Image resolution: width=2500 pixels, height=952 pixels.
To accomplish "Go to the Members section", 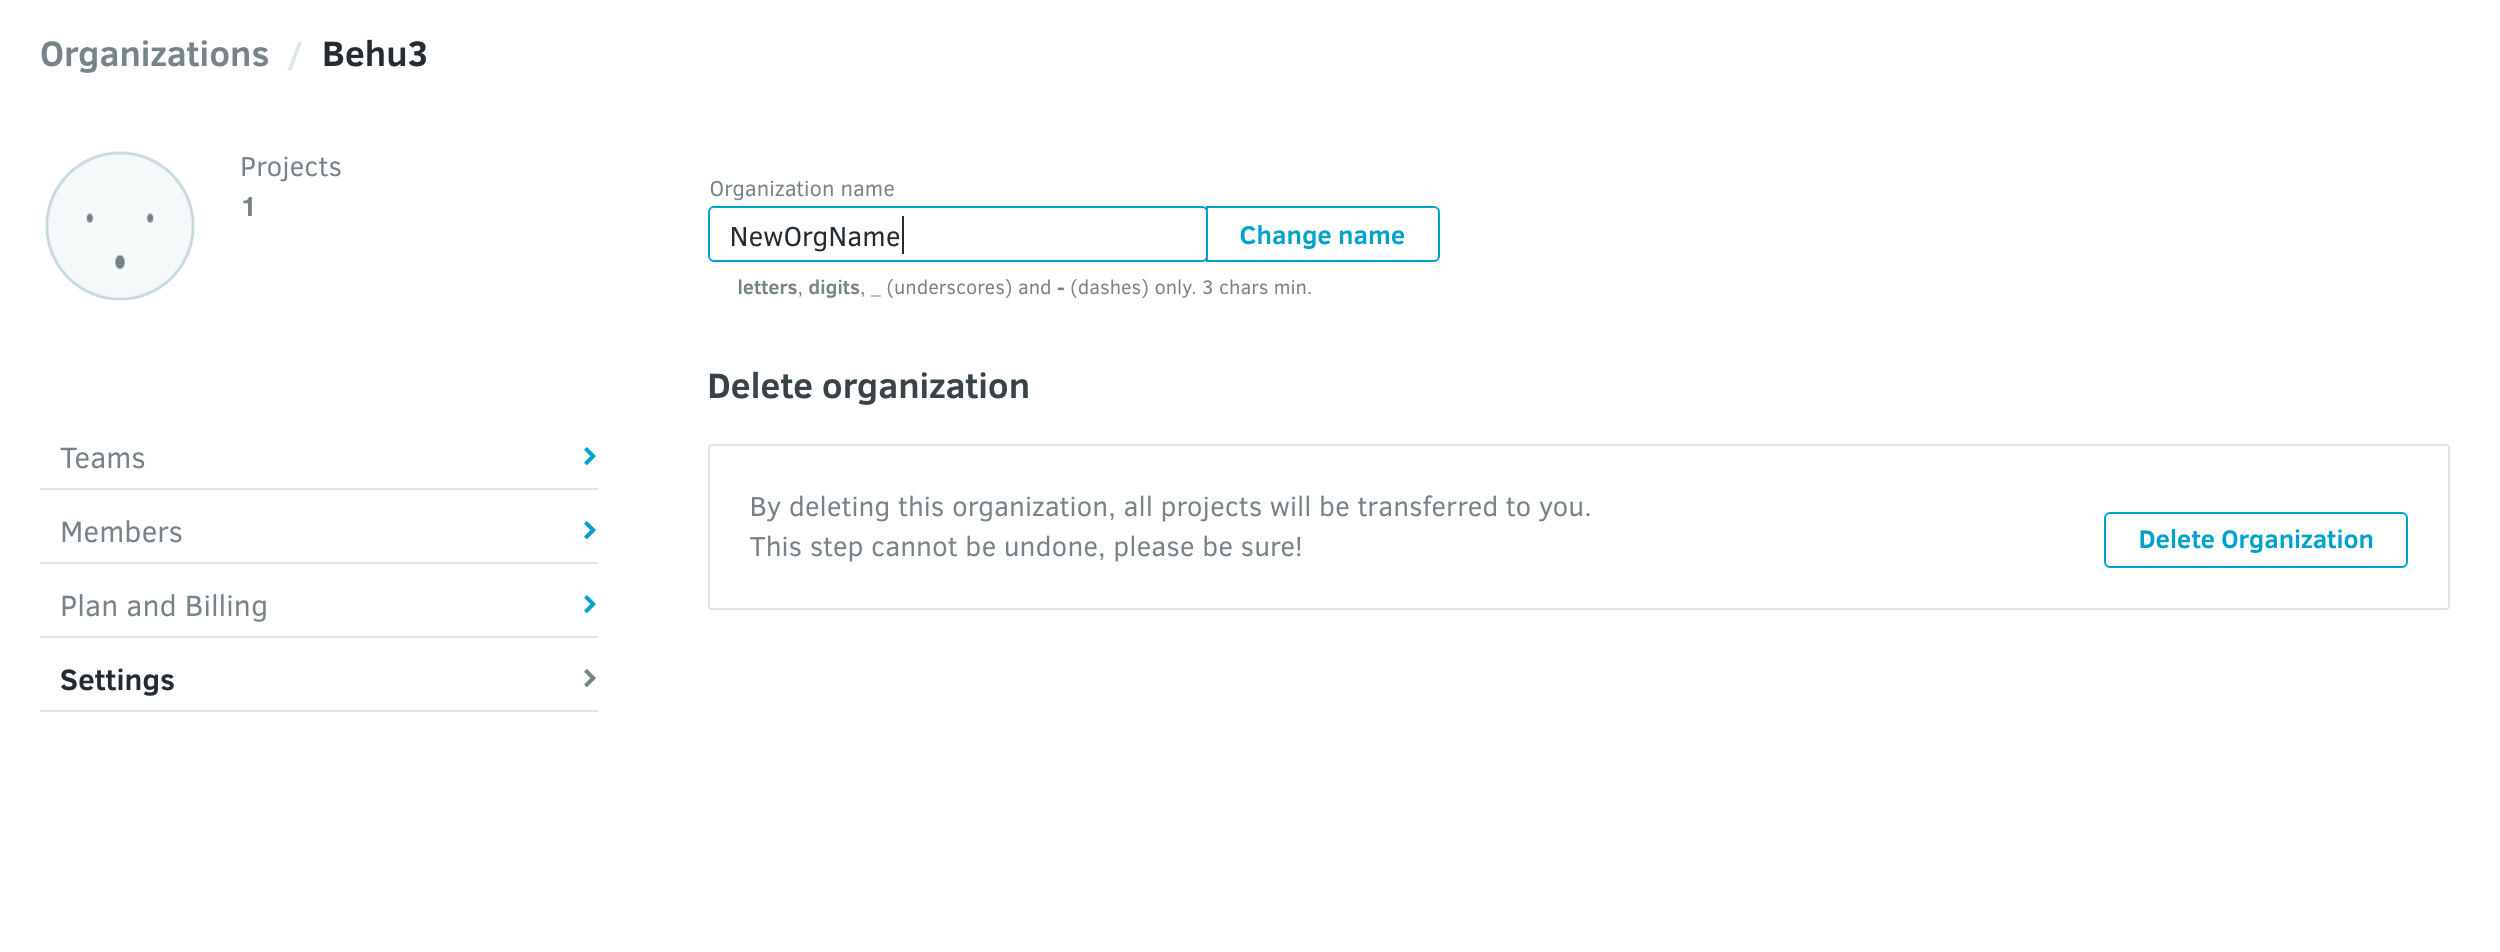I will (121, 533).
